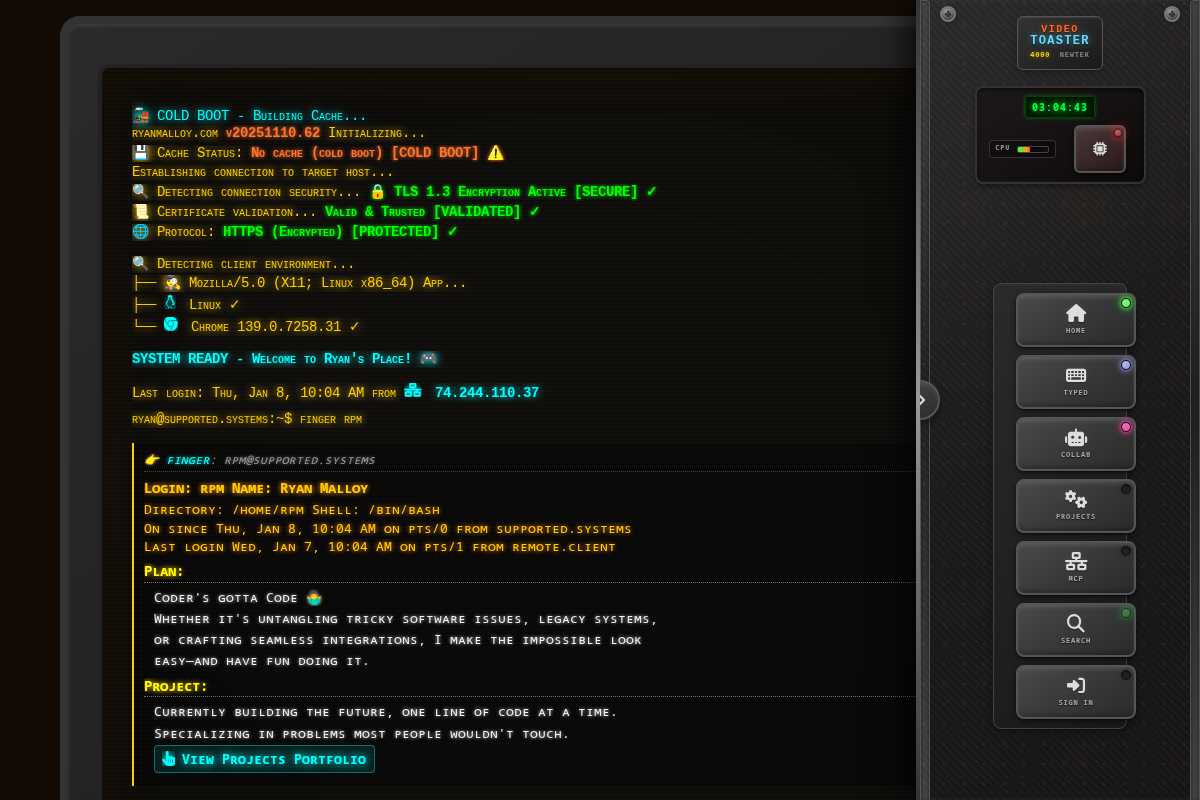The image size is (1200, 800).
Task: Click the Search magnifier button
Action: point(1075,629)
